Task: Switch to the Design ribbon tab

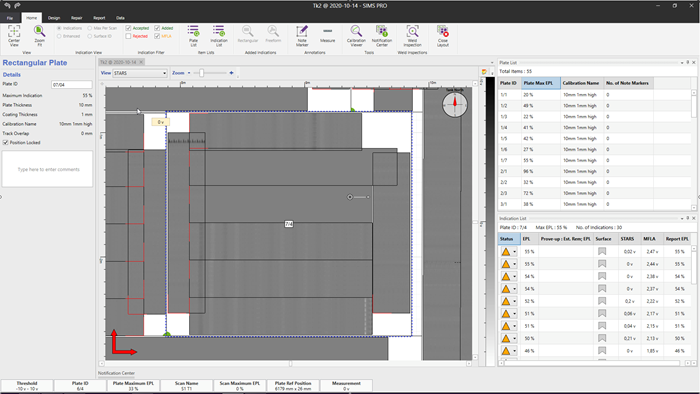Action: pos(54,18)
